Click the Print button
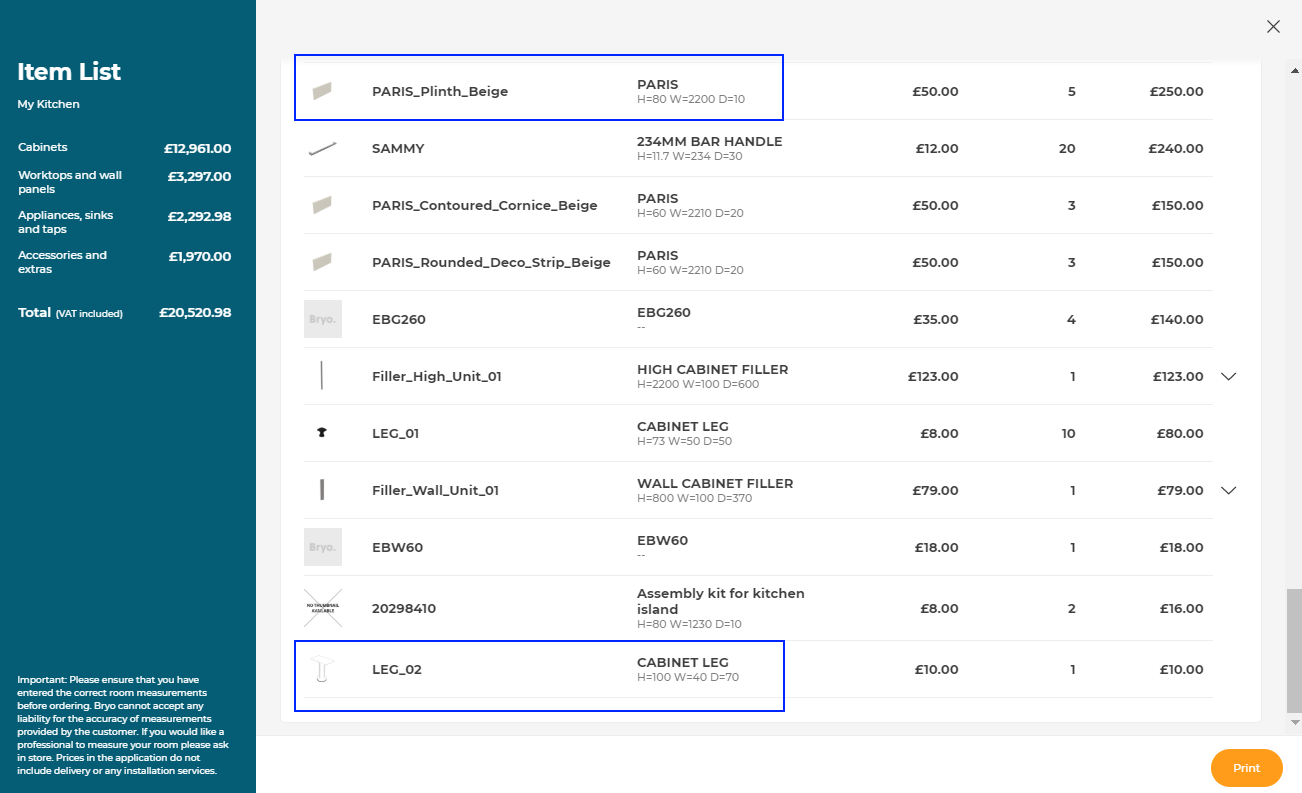The width and height of the screenshot is (1302, 793). 1246,768
